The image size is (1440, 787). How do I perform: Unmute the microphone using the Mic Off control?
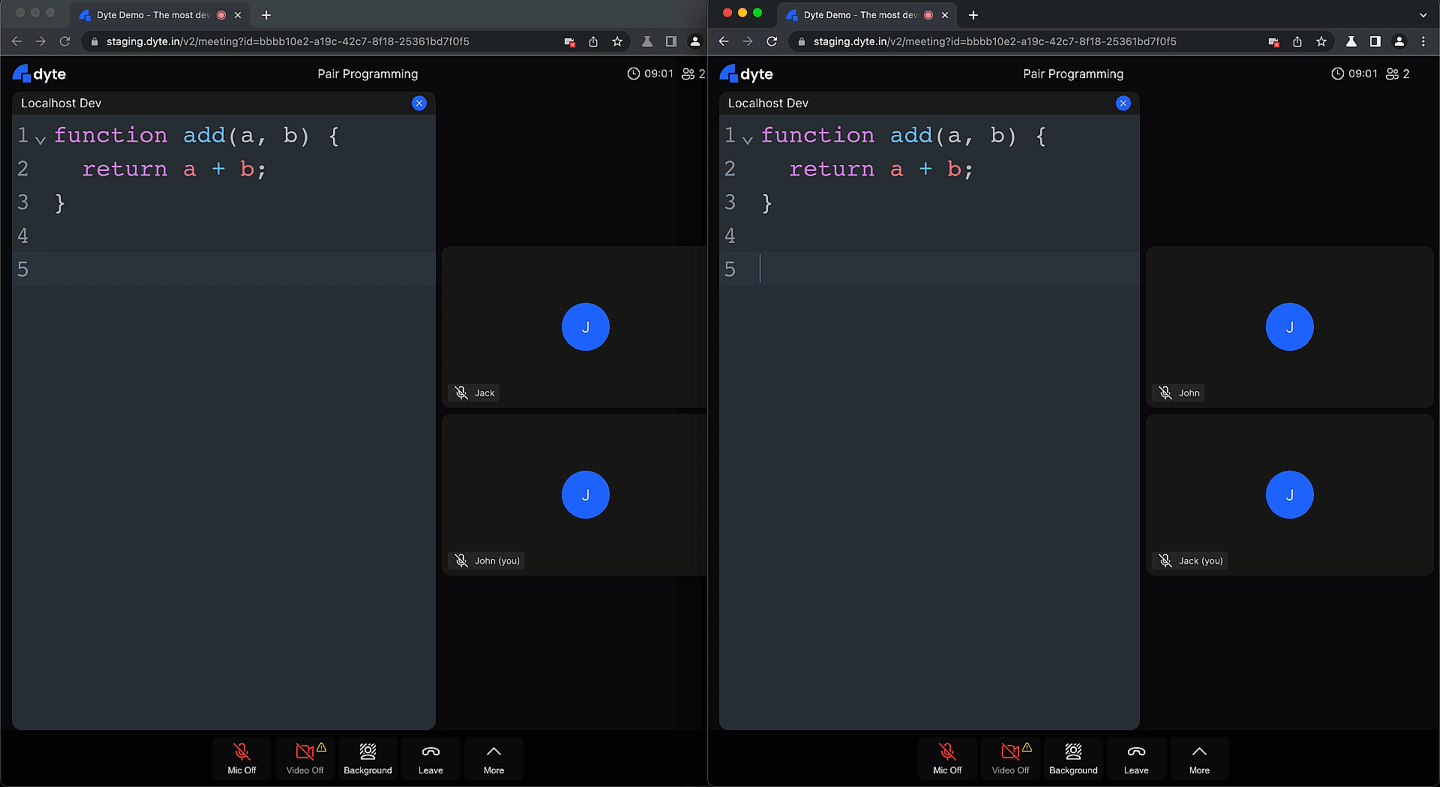241,758
